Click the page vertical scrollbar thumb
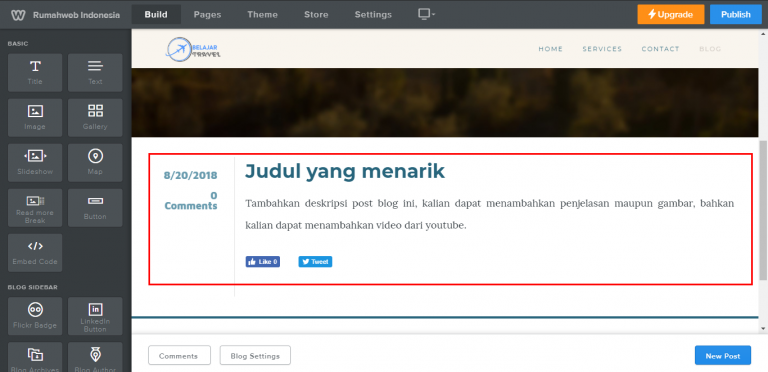 tap(763, 210)
